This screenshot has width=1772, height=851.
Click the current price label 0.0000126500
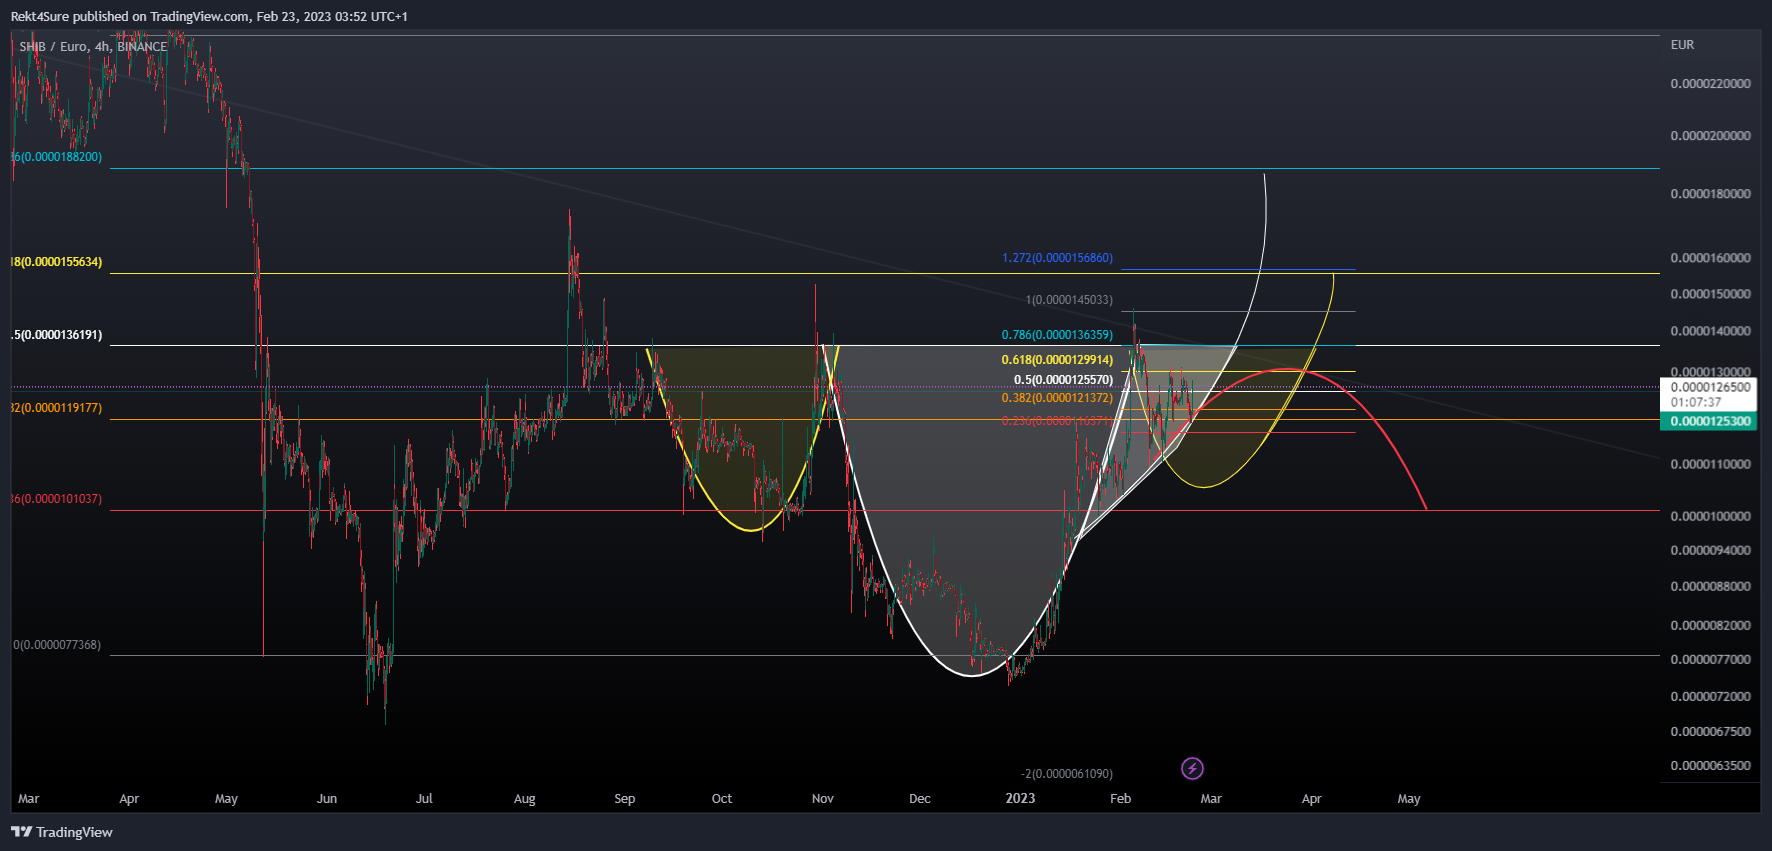(x=1710, y=387)
